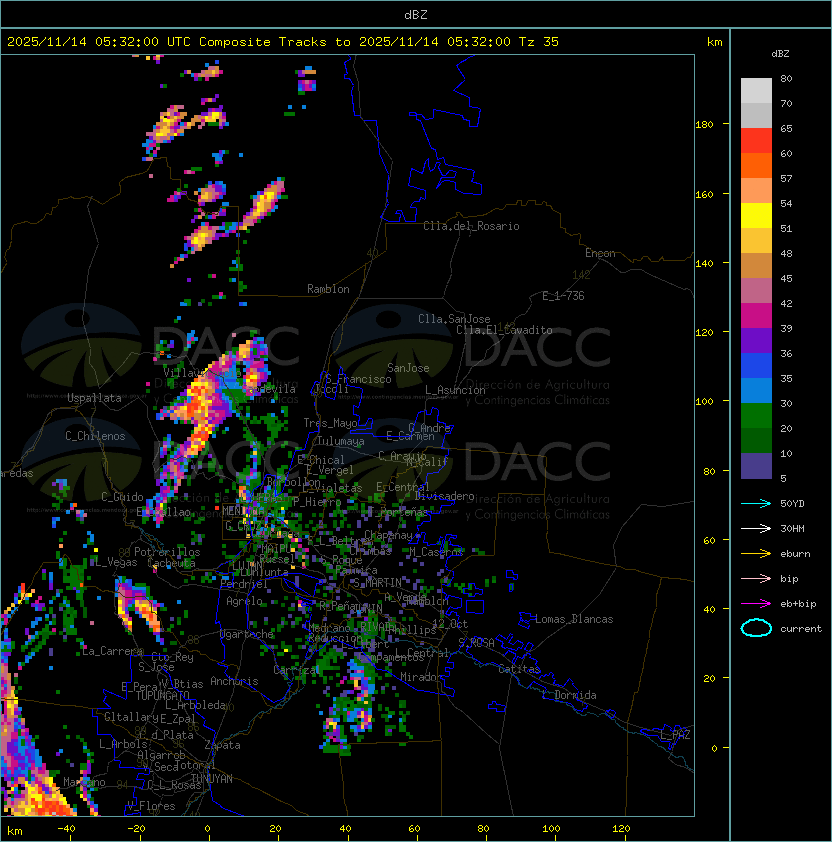Image resolution: width=832 pixels, height=842 pixels.
Task: Click the 180 km vertical axis tick
Action: tap(704, 125)
